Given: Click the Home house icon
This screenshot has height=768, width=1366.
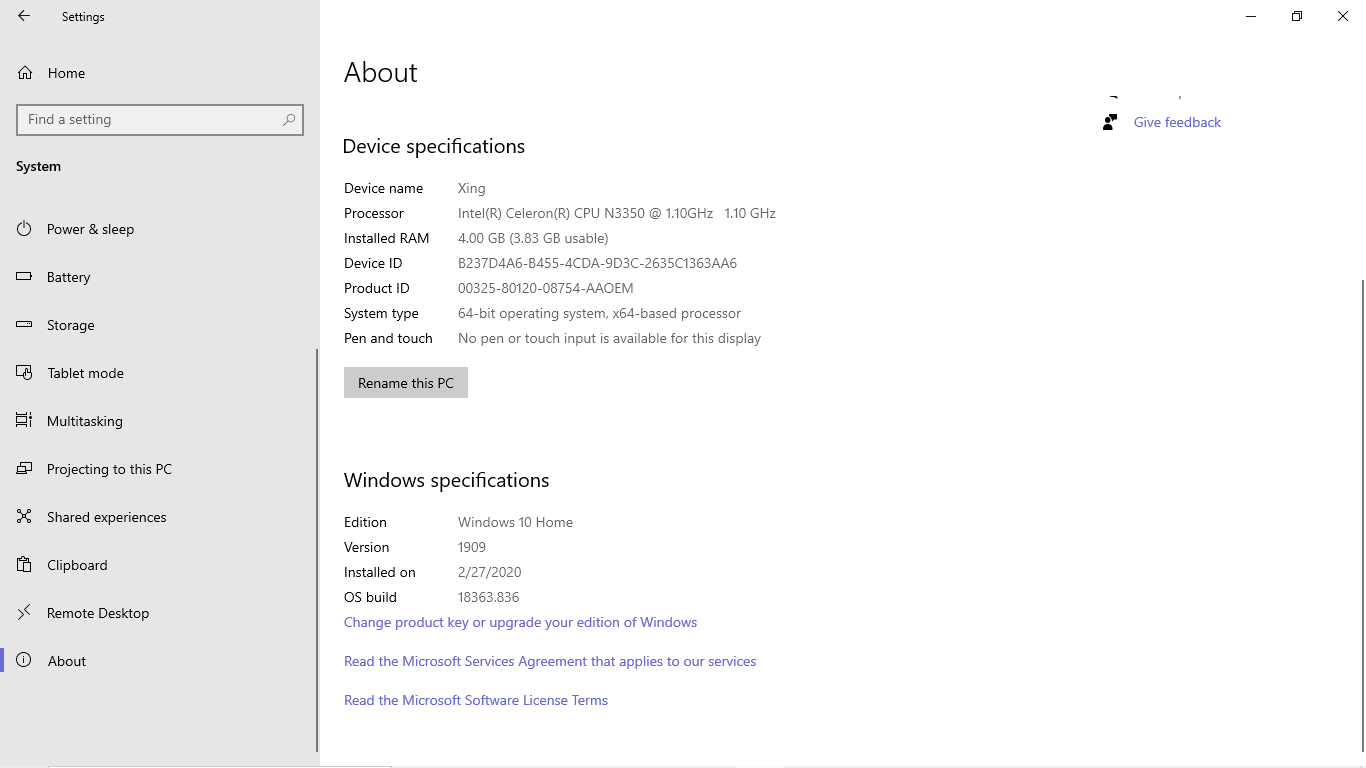Looking at the screenshot, I should 25,73.
